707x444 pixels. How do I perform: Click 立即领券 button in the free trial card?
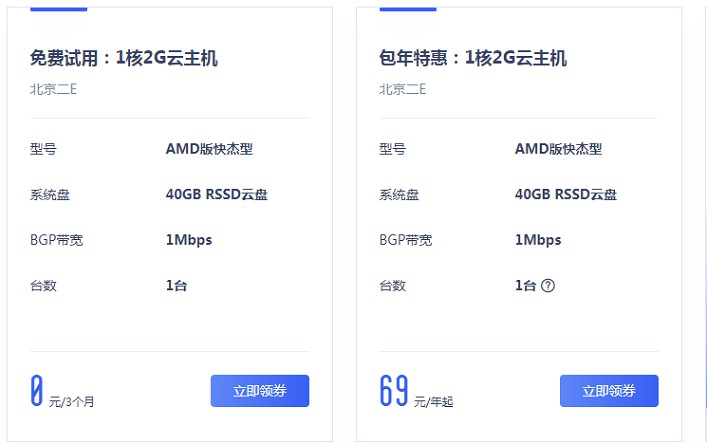[x=260, y=391]
